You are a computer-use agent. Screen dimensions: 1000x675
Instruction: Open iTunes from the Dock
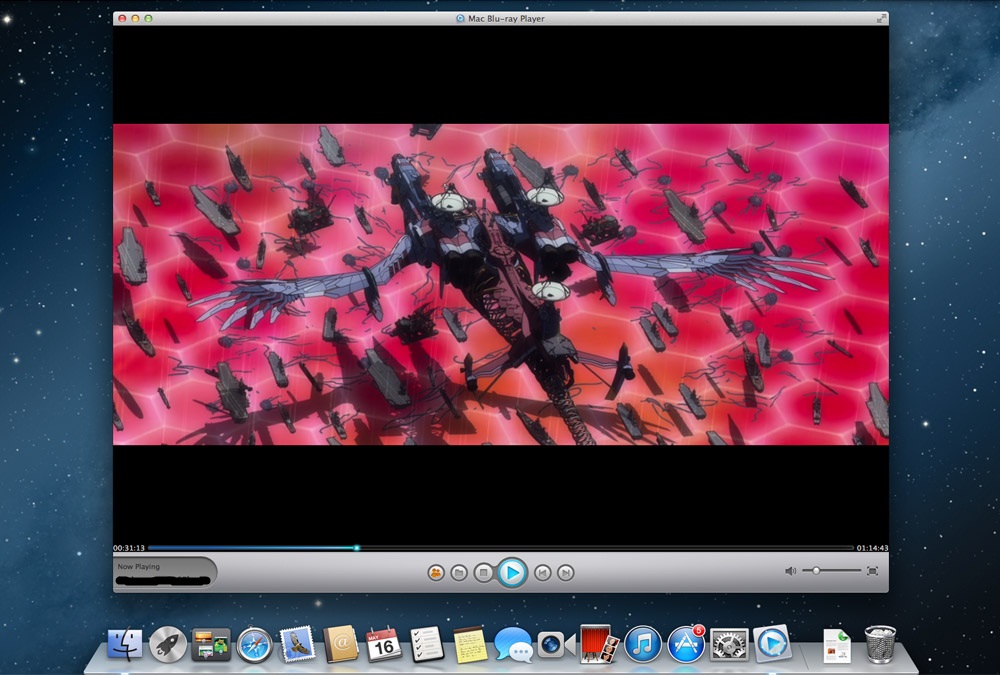point(643,644)
